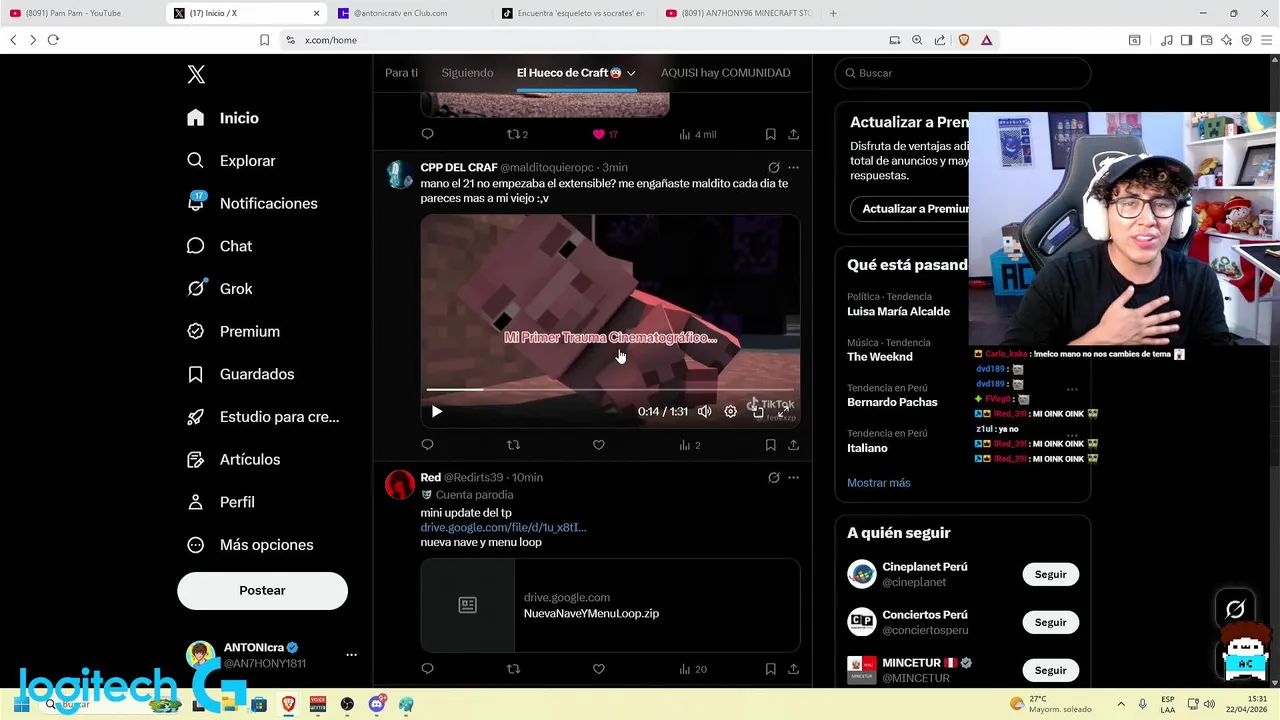
Task: Open Brave Shields lion icon
Action: point(964,40)
